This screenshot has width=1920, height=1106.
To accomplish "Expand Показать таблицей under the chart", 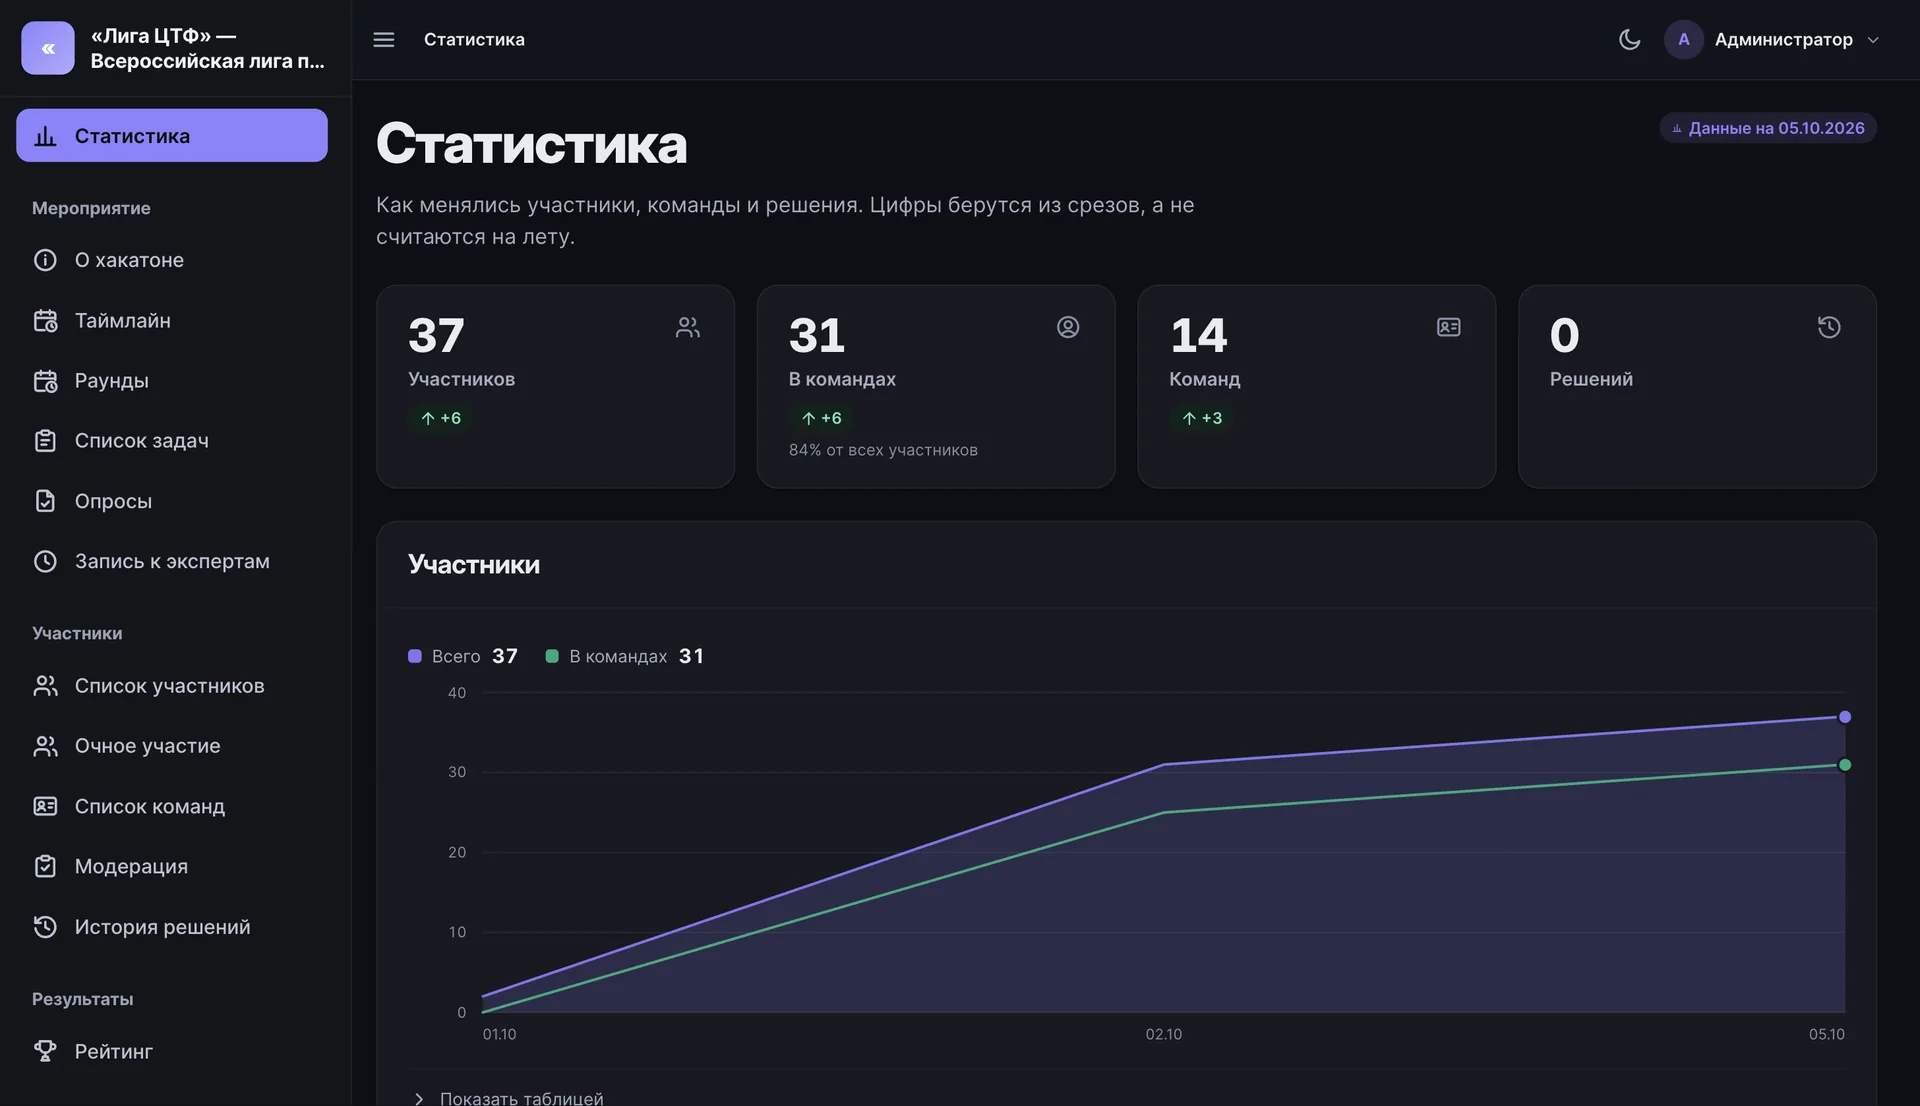I will (509, 1097).
